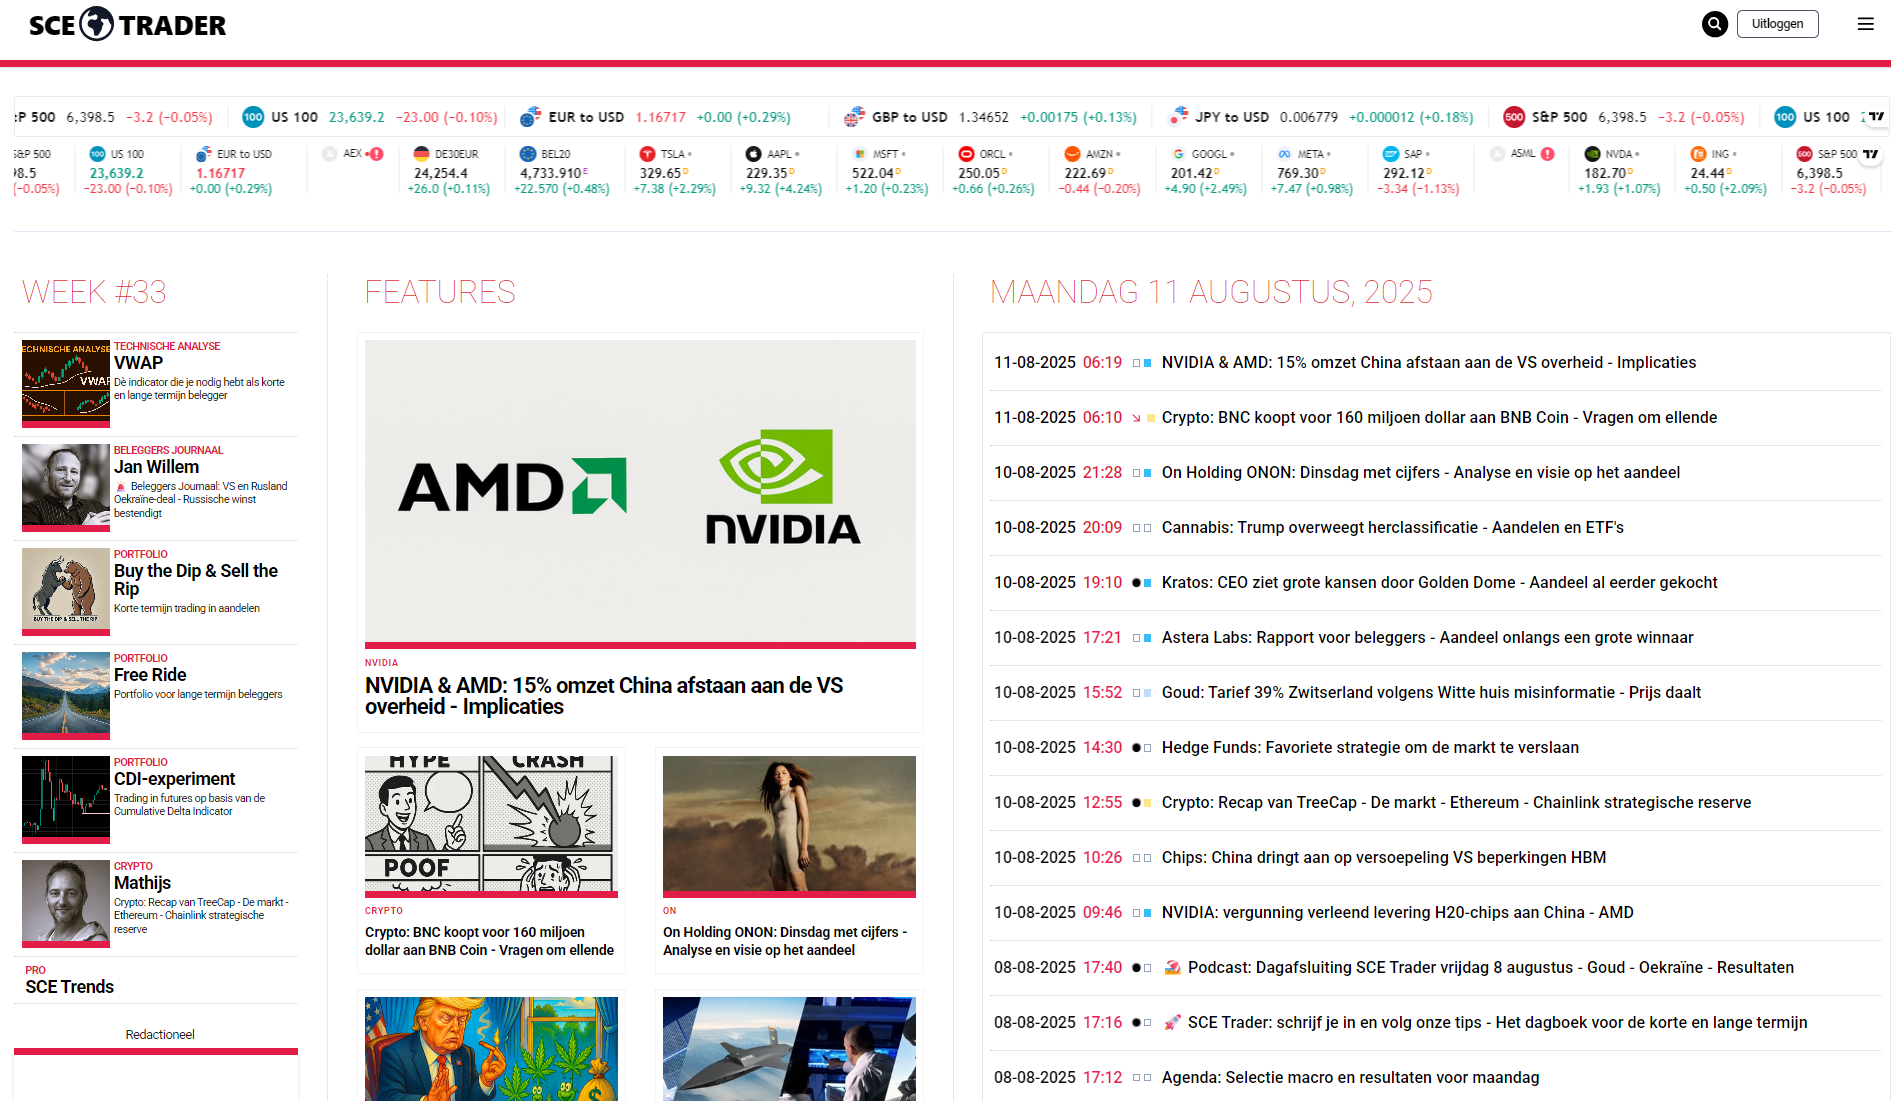
Task: Open the VWAP article title
Action: point(138,363)
